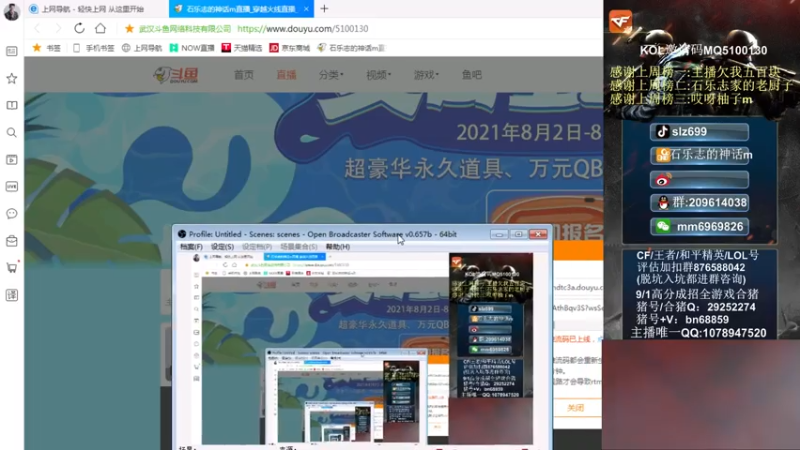
Task: Open the 天猫精选 bookmark
Action: click(x=242, y=48)
